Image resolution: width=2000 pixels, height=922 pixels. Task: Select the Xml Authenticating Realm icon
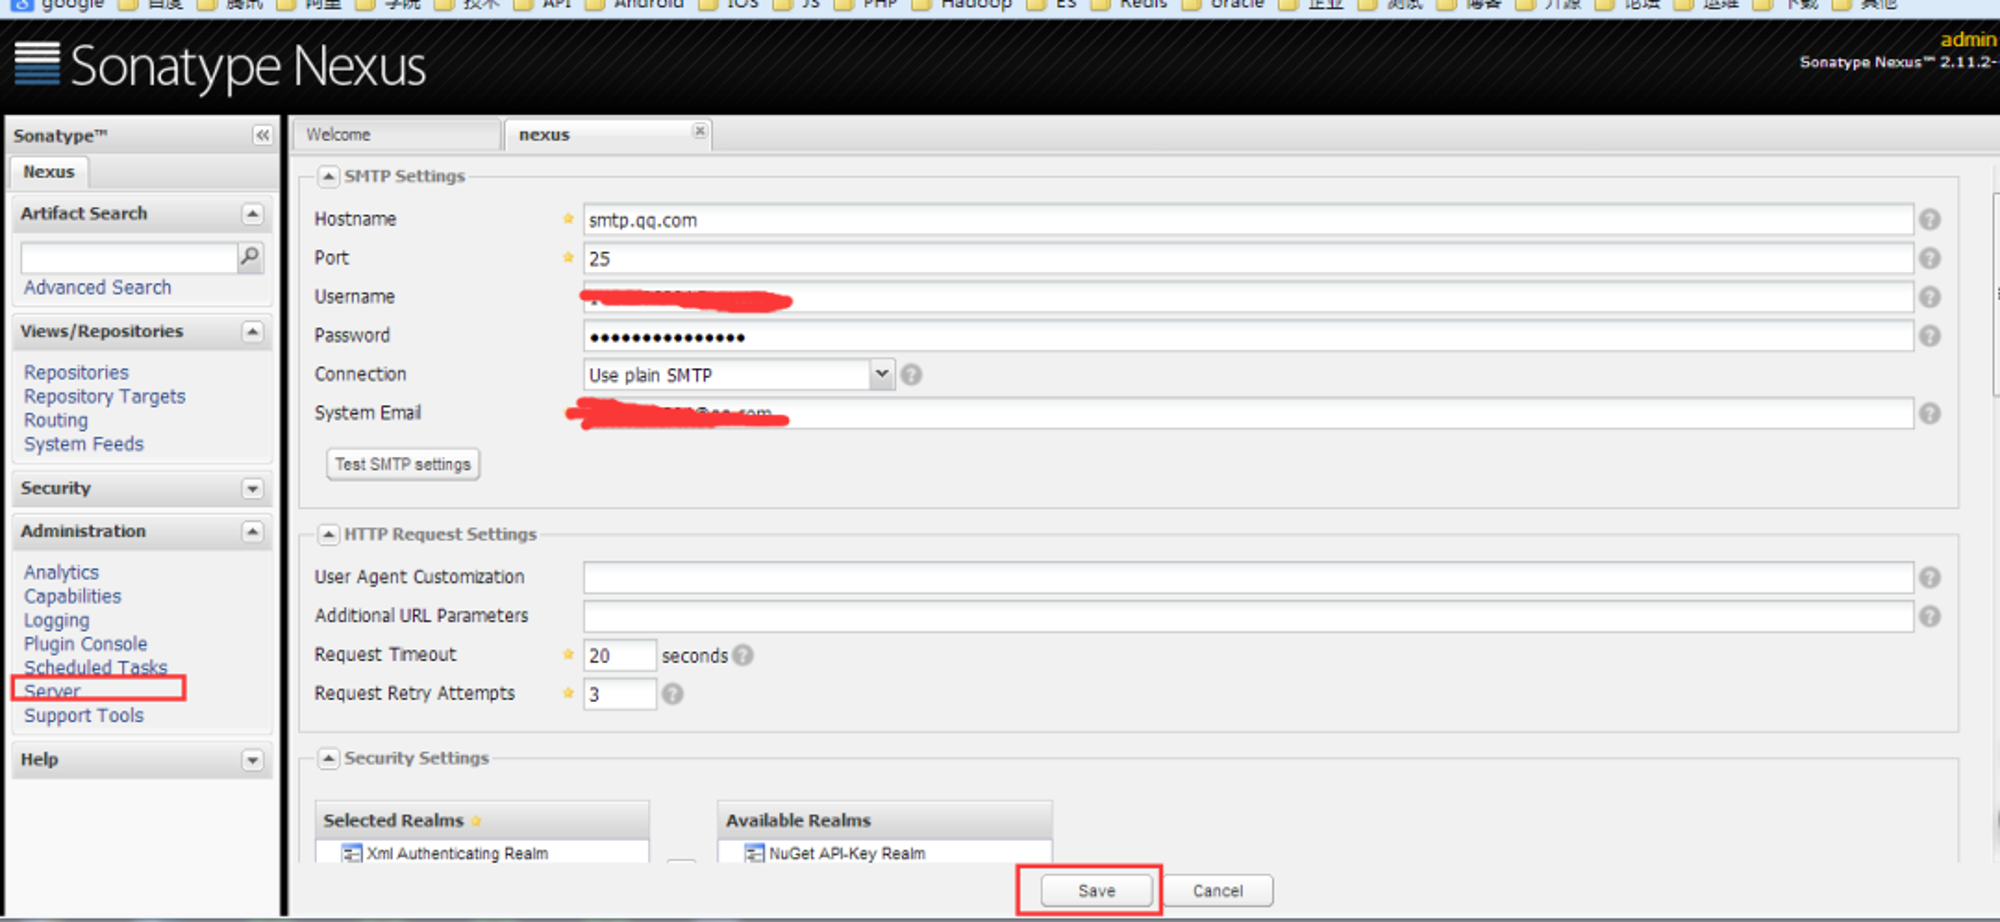[352, 853]
